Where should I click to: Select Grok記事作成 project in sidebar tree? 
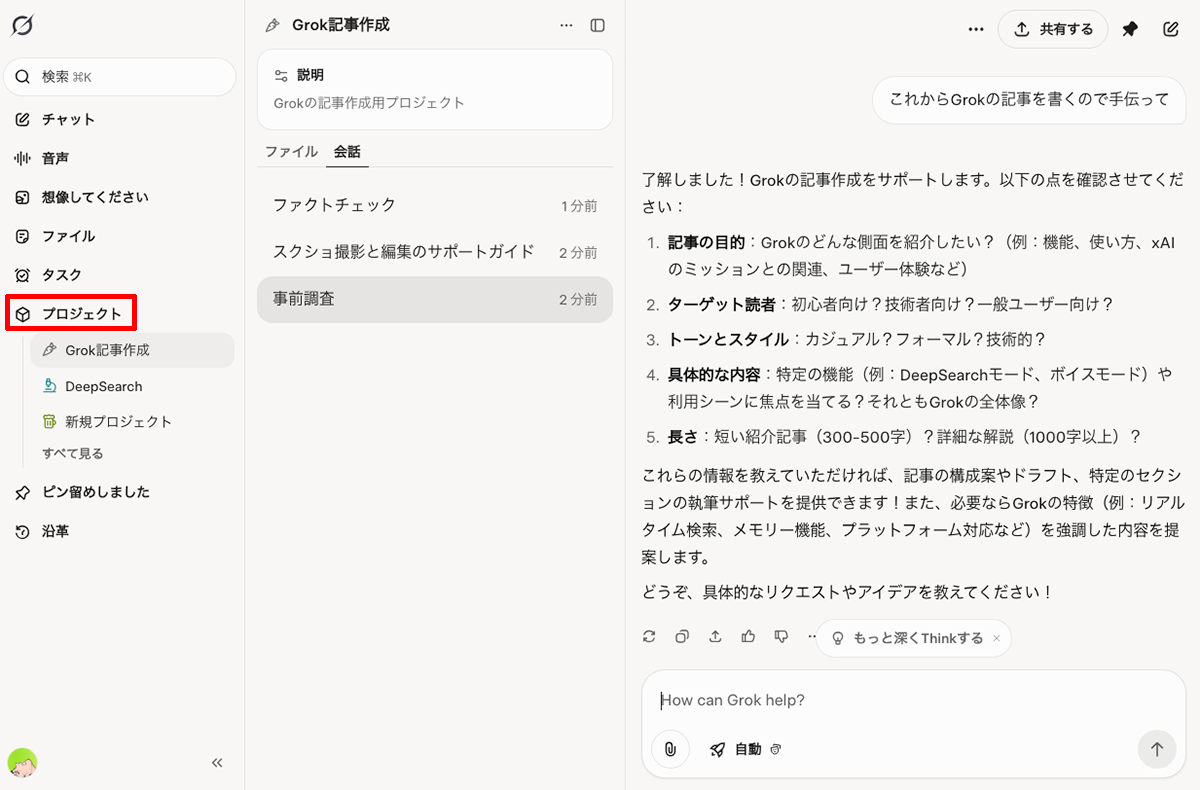132,350
